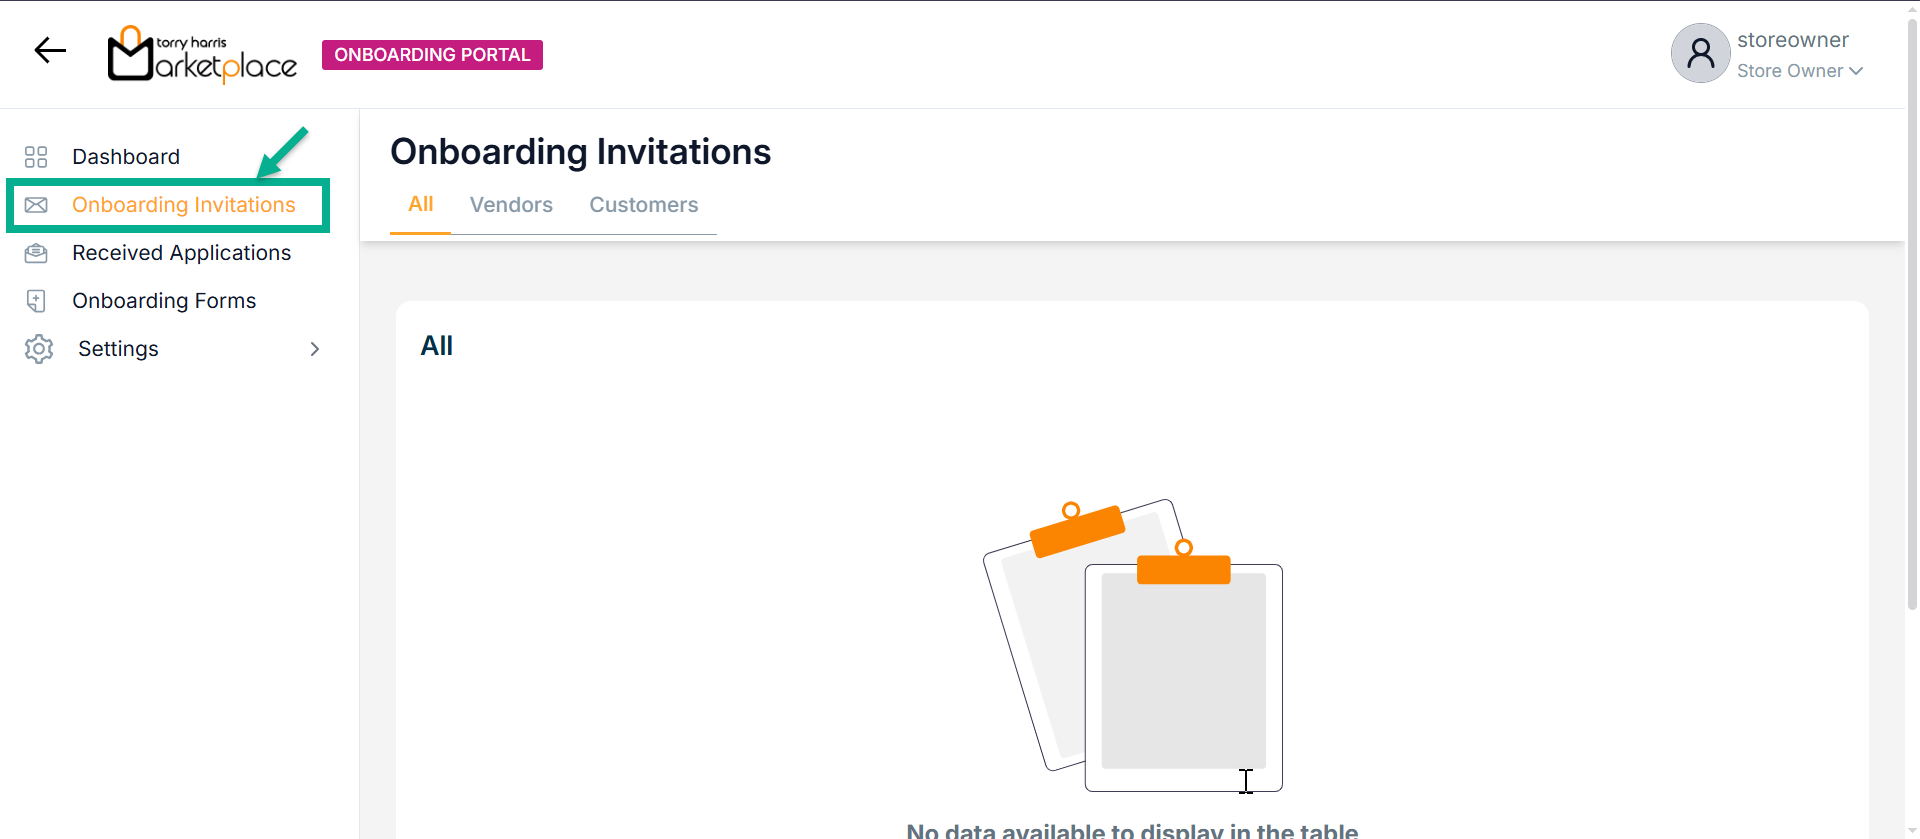Screen dimensions: 1920x839
Task: Switch to the Vendors tab
Action: pos(511,205)
